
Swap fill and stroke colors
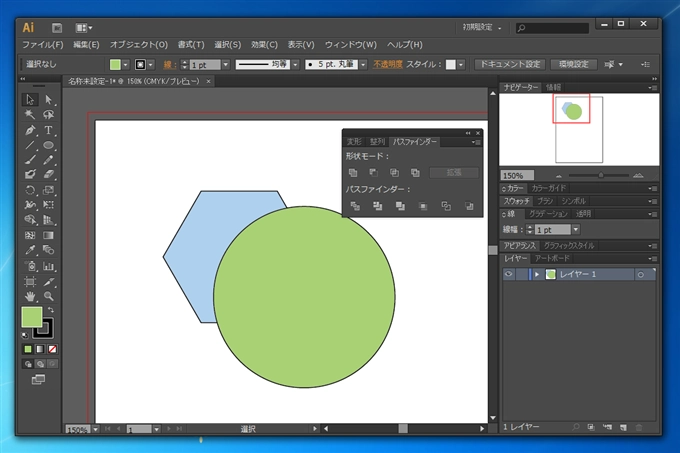51,310
